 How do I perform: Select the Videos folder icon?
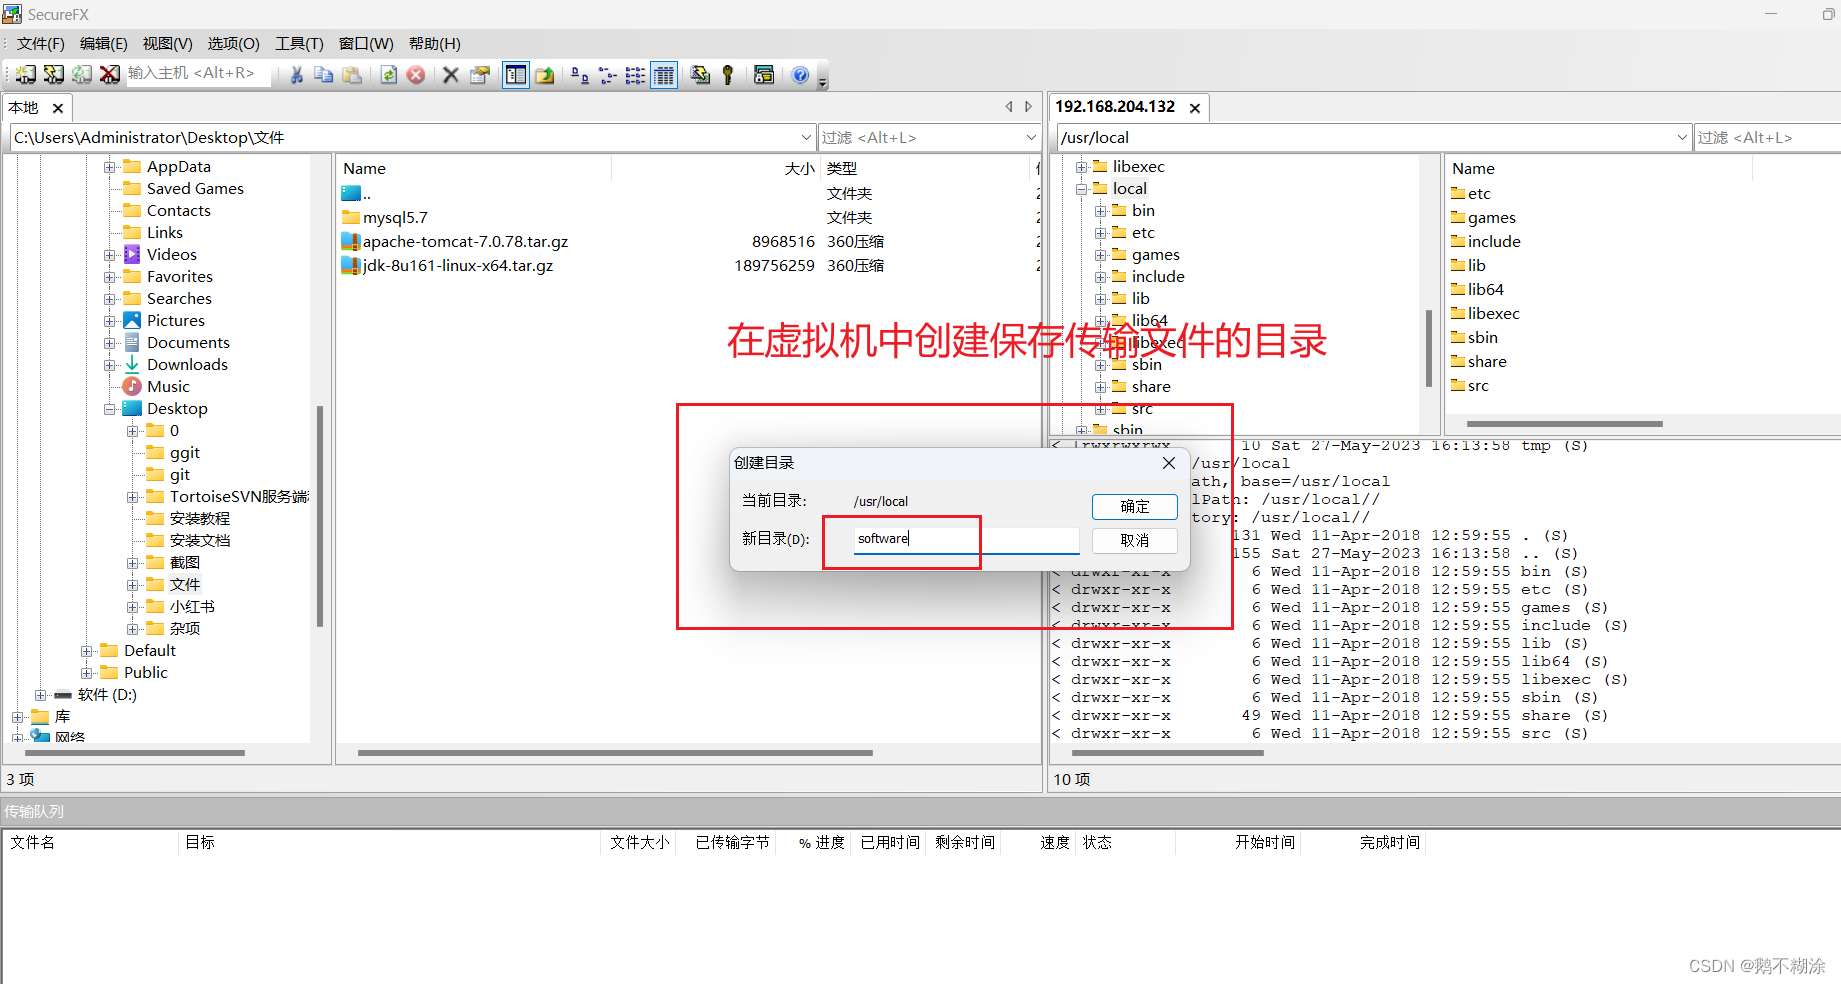point(132,255)
